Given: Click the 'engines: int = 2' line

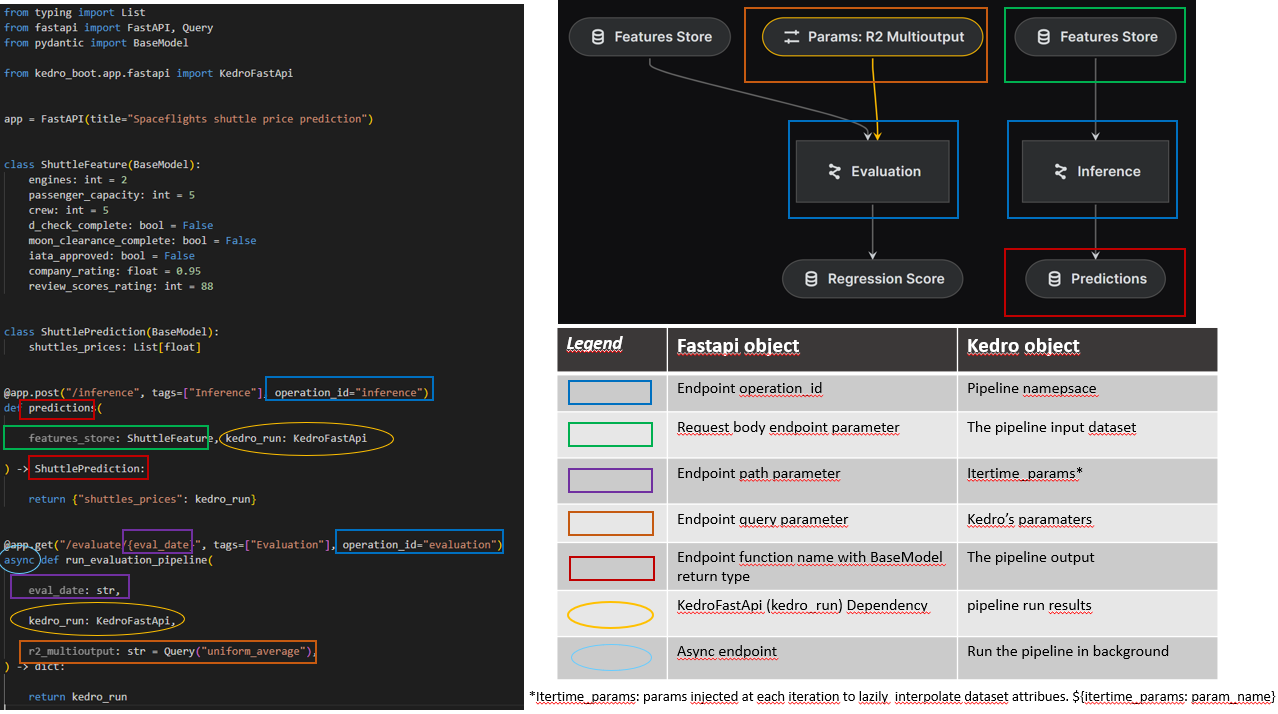Looking at the screenshot, I should [x=78, y=180].
